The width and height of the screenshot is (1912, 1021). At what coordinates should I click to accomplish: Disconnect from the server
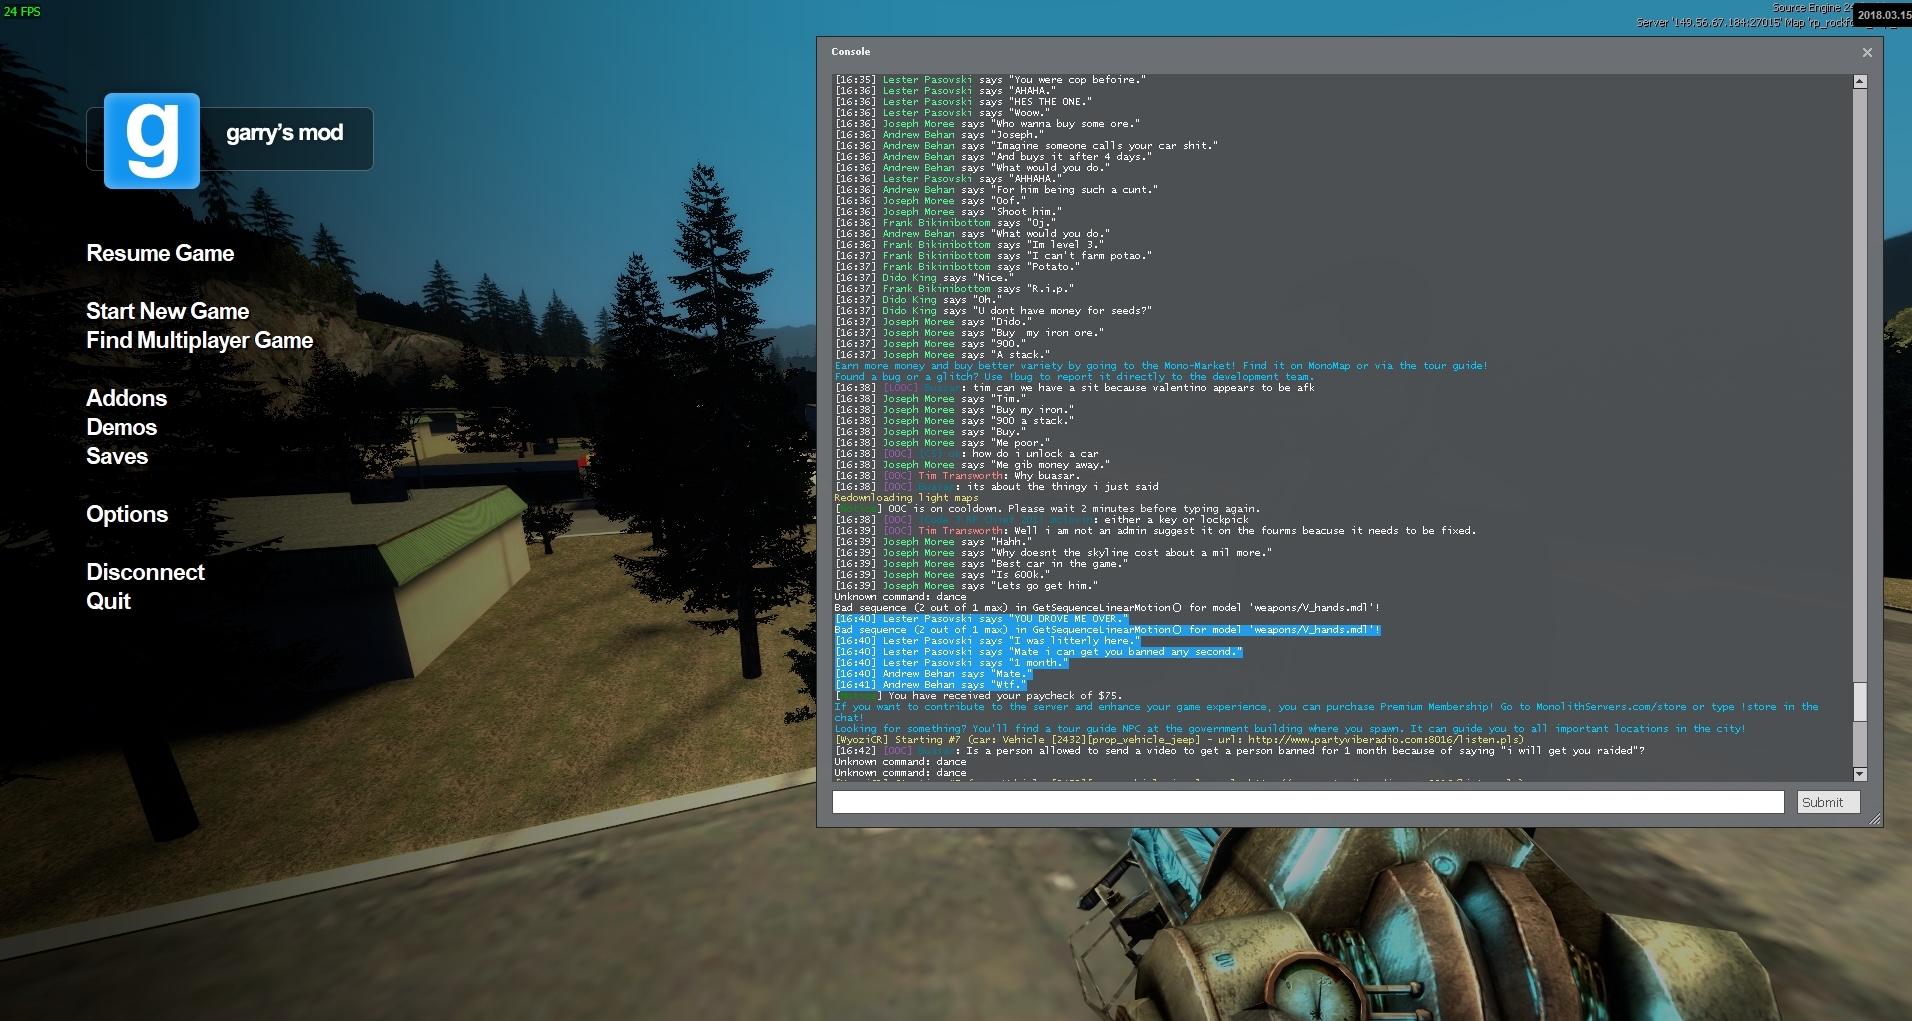[145, 572]
